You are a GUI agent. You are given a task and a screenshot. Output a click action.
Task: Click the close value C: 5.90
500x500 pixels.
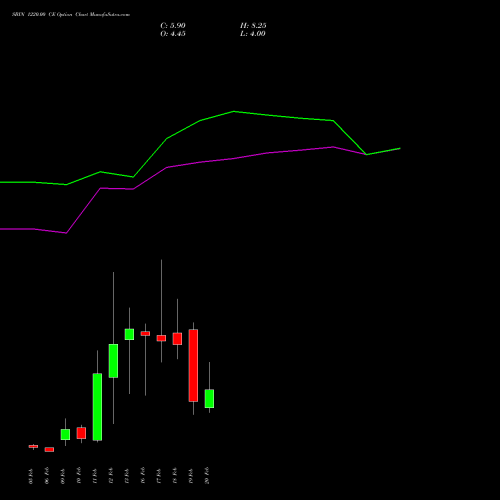coord(173,26)
